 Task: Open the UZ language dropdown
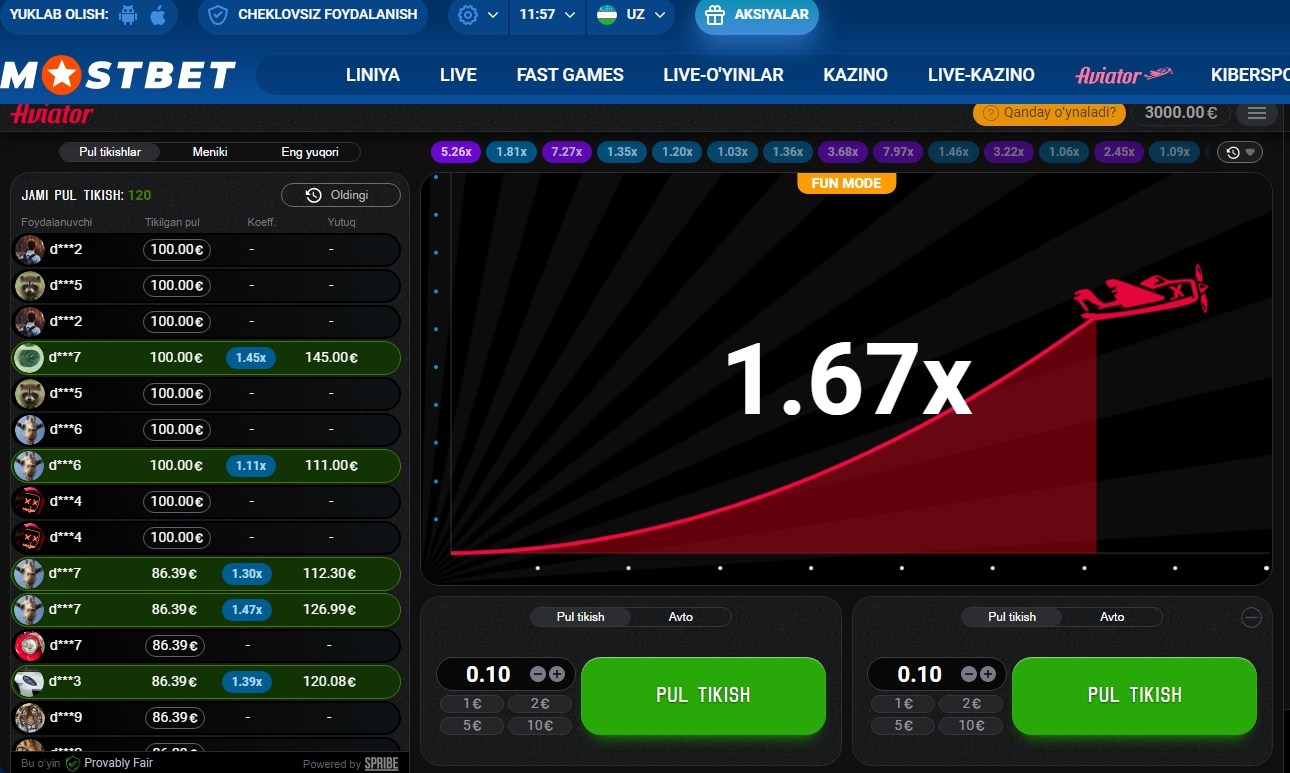(x=630, y=15)
